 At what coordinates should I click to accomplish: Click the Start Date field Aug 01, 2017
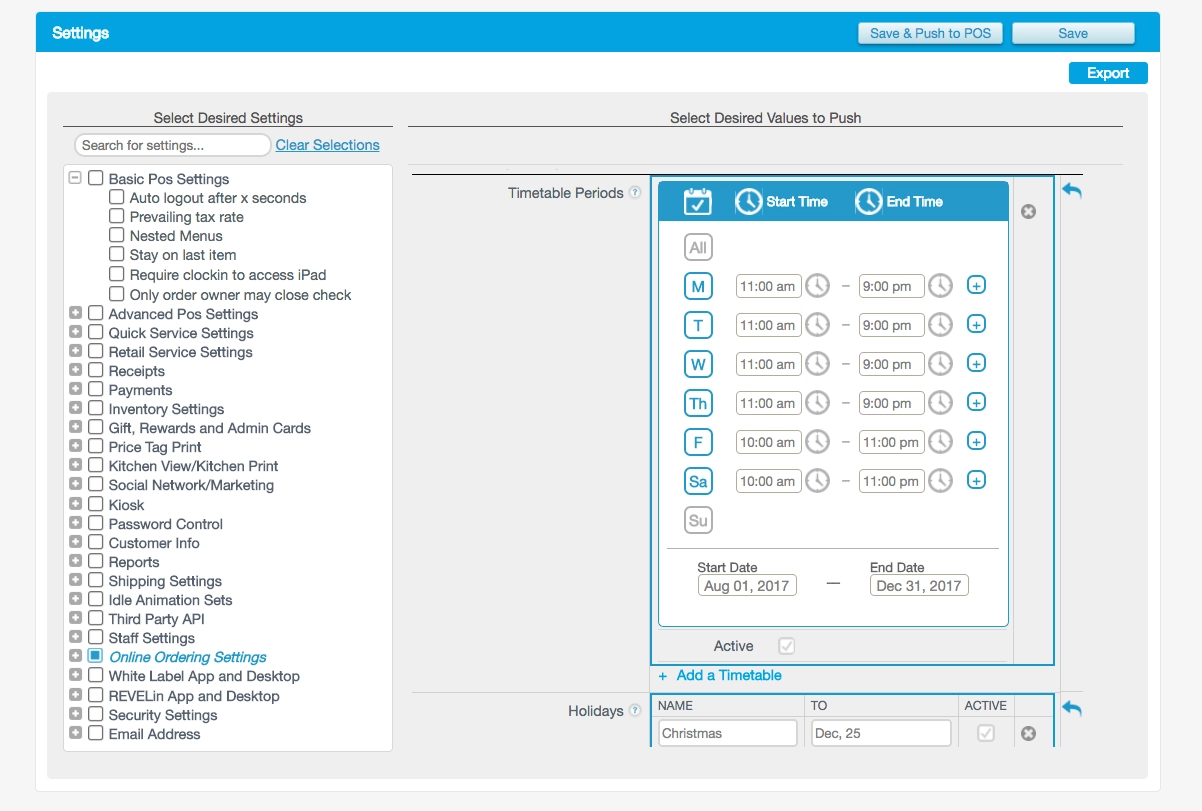(747, 586)
